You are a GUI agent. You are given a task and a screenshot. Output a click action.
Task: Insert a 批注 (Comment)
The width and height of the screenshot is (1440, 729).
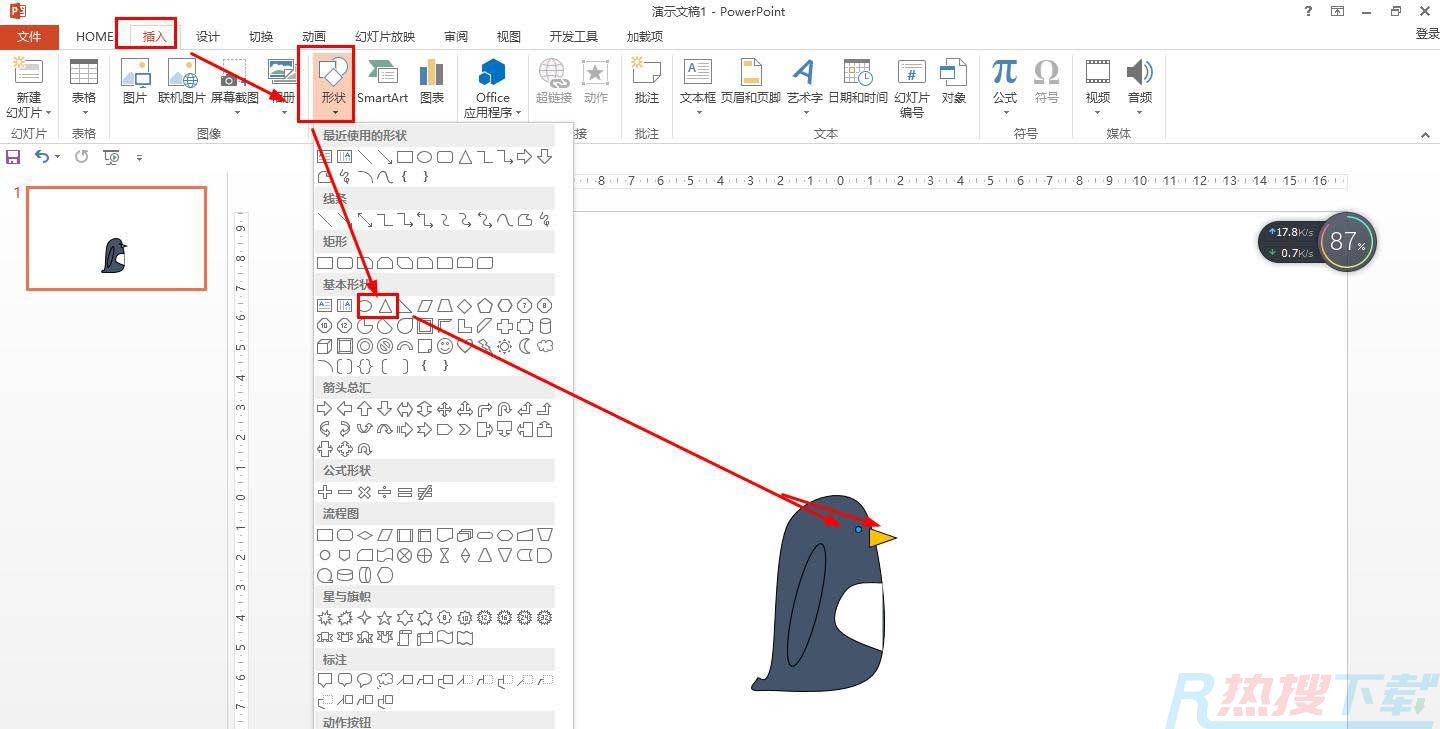[x=647, y=82]
